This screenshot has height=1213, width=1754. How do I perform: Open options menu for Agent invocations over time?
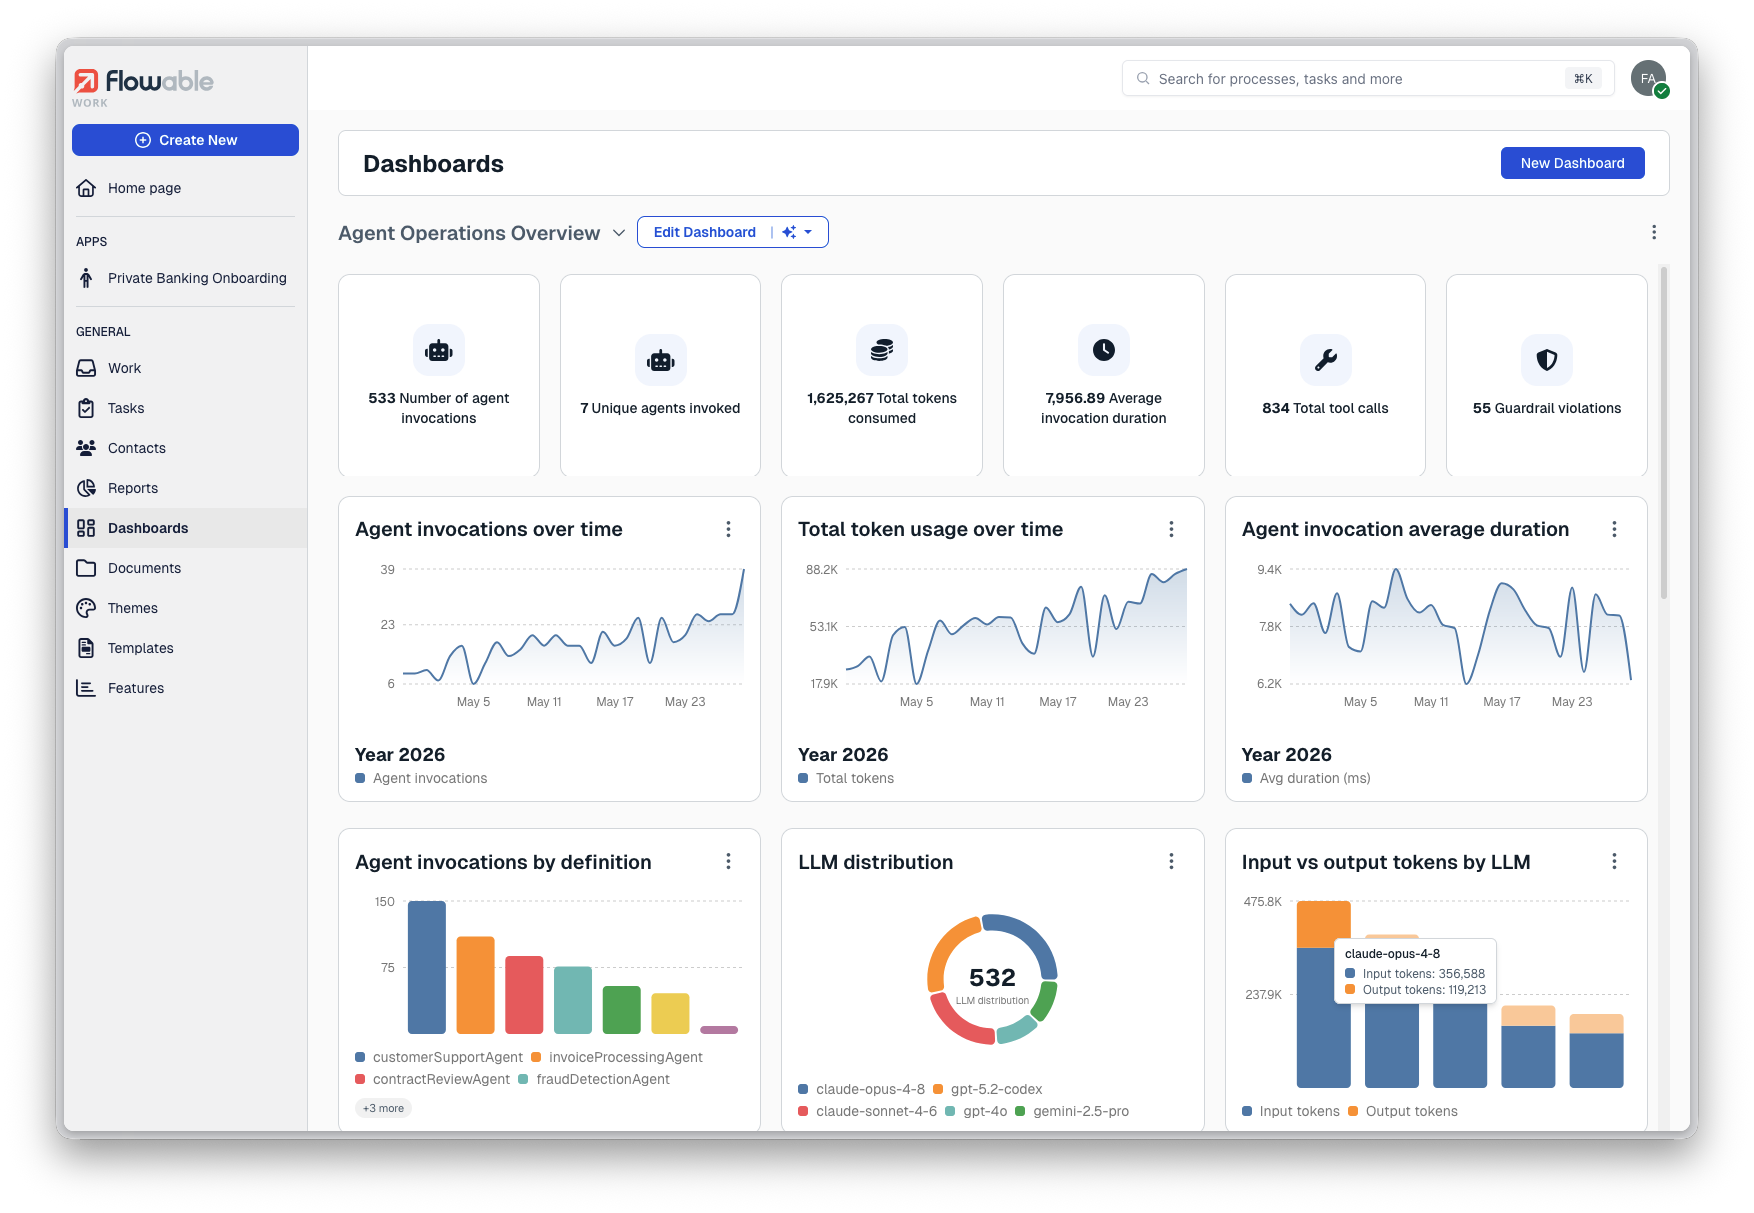click(728, 529)
